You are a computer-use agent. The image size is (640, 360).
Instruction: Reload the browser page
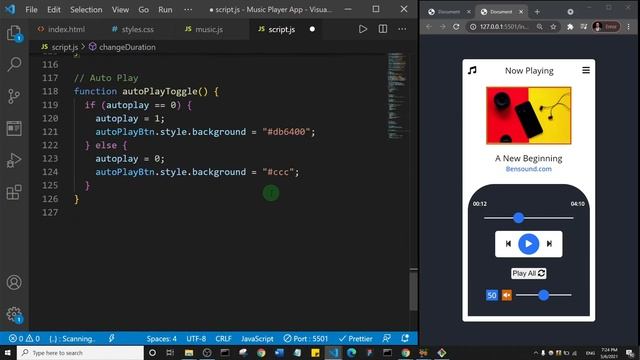(456, 27)
